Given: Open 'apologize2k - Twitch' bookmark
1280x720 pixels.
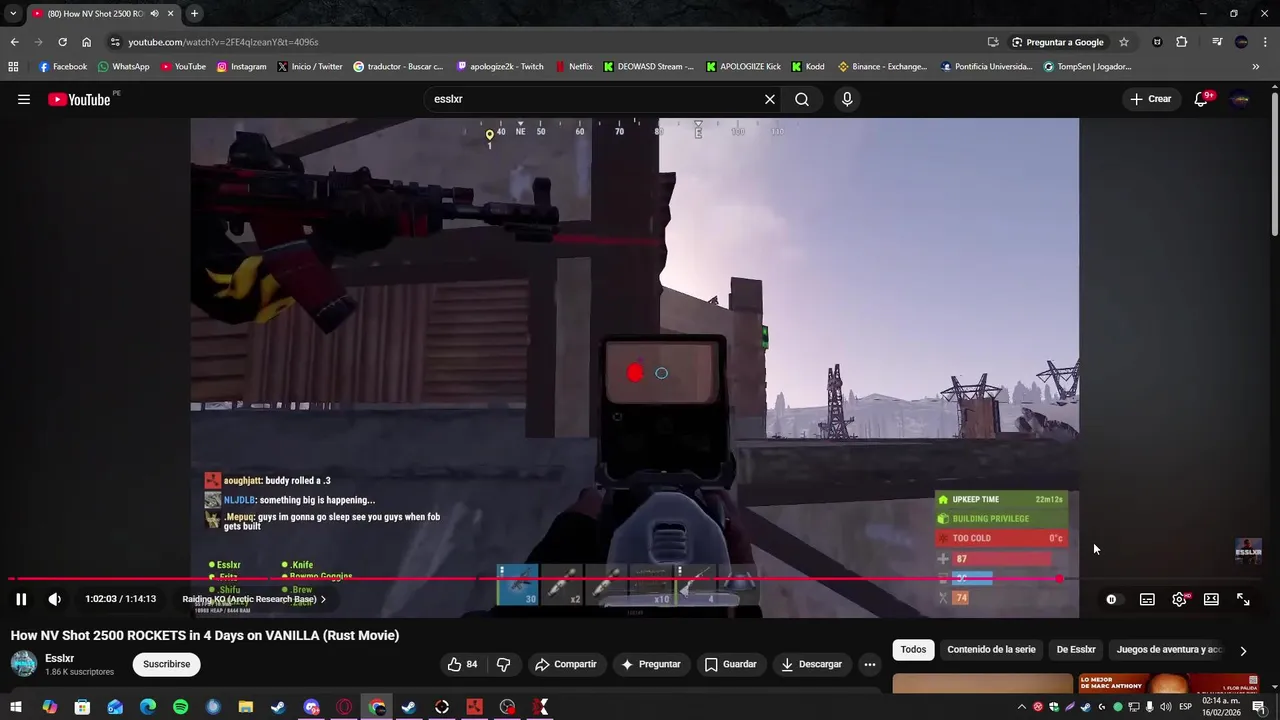Looking at the screenshot, I should [x=500, y=67].
